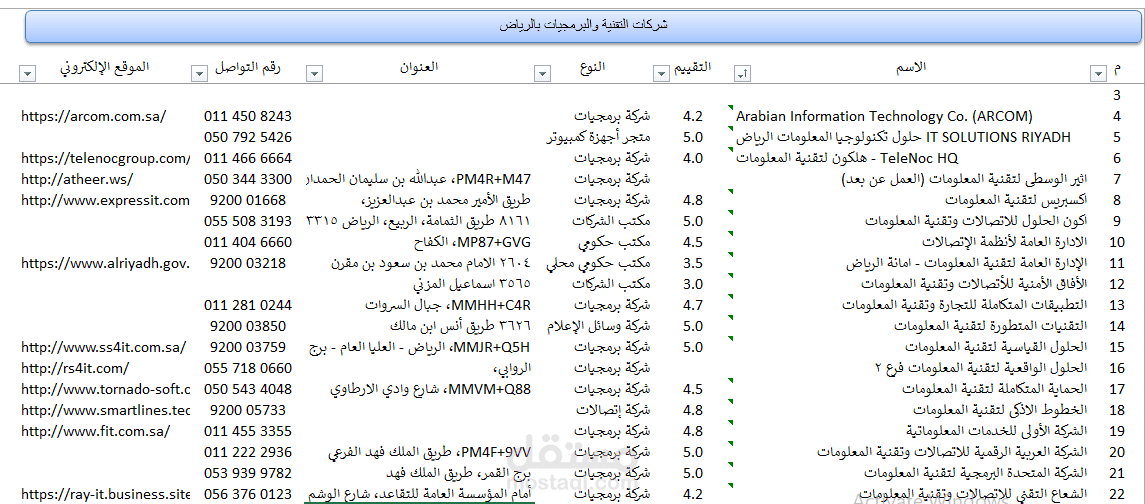This screenshot has width=1145, height=504.
Task: Open the http://www.tornado-soft link
Action: click(x=105, y=390)
